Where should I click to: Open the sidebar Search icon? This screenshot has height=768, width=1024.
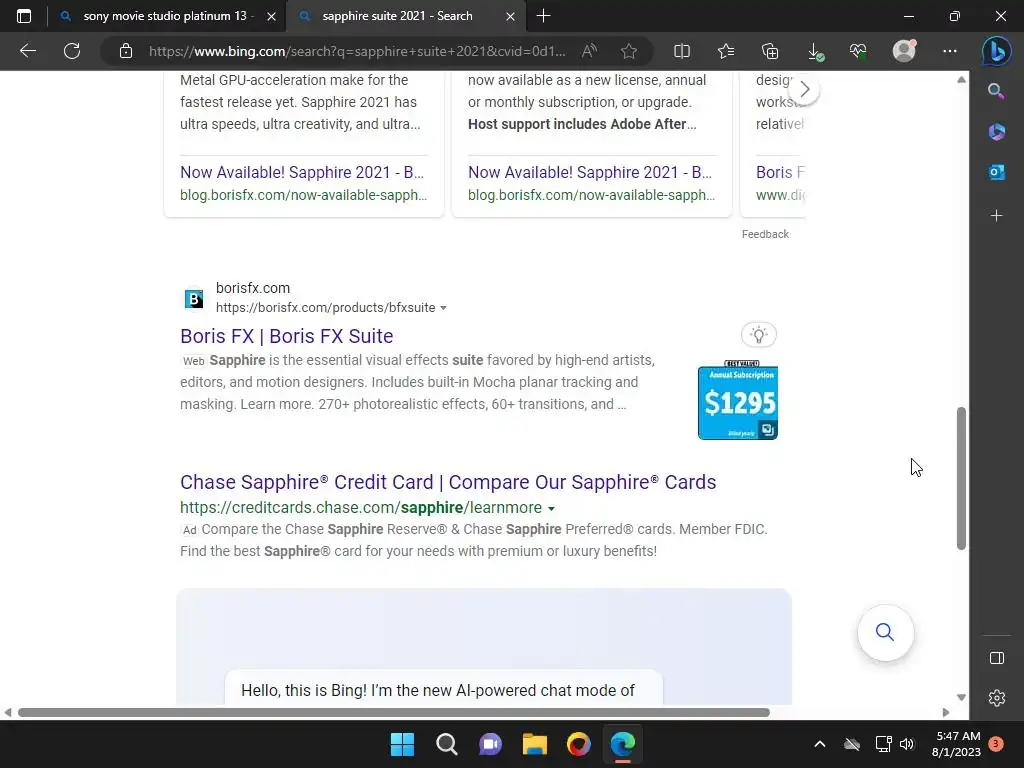coord(996,91)
